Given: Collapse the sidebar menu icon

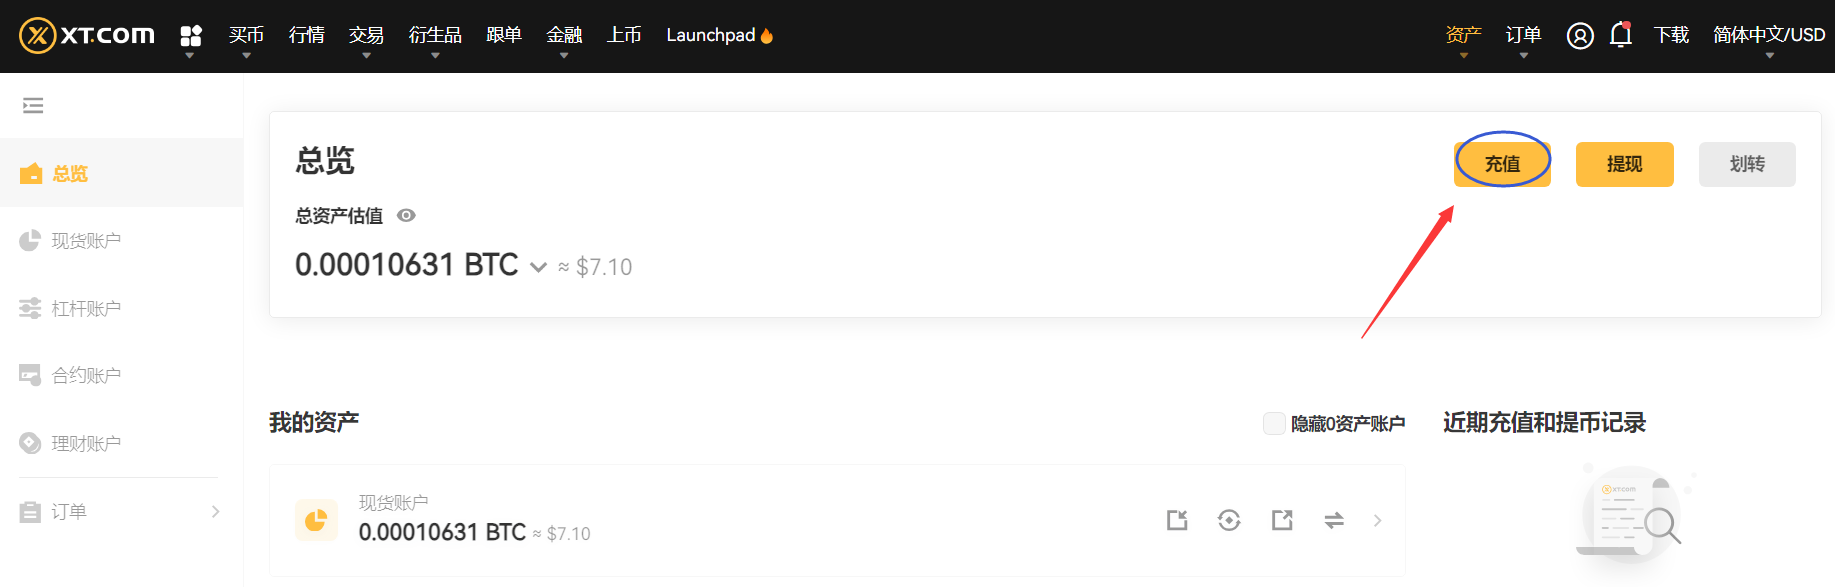Looking at the screenshot, I should [33, 105].
